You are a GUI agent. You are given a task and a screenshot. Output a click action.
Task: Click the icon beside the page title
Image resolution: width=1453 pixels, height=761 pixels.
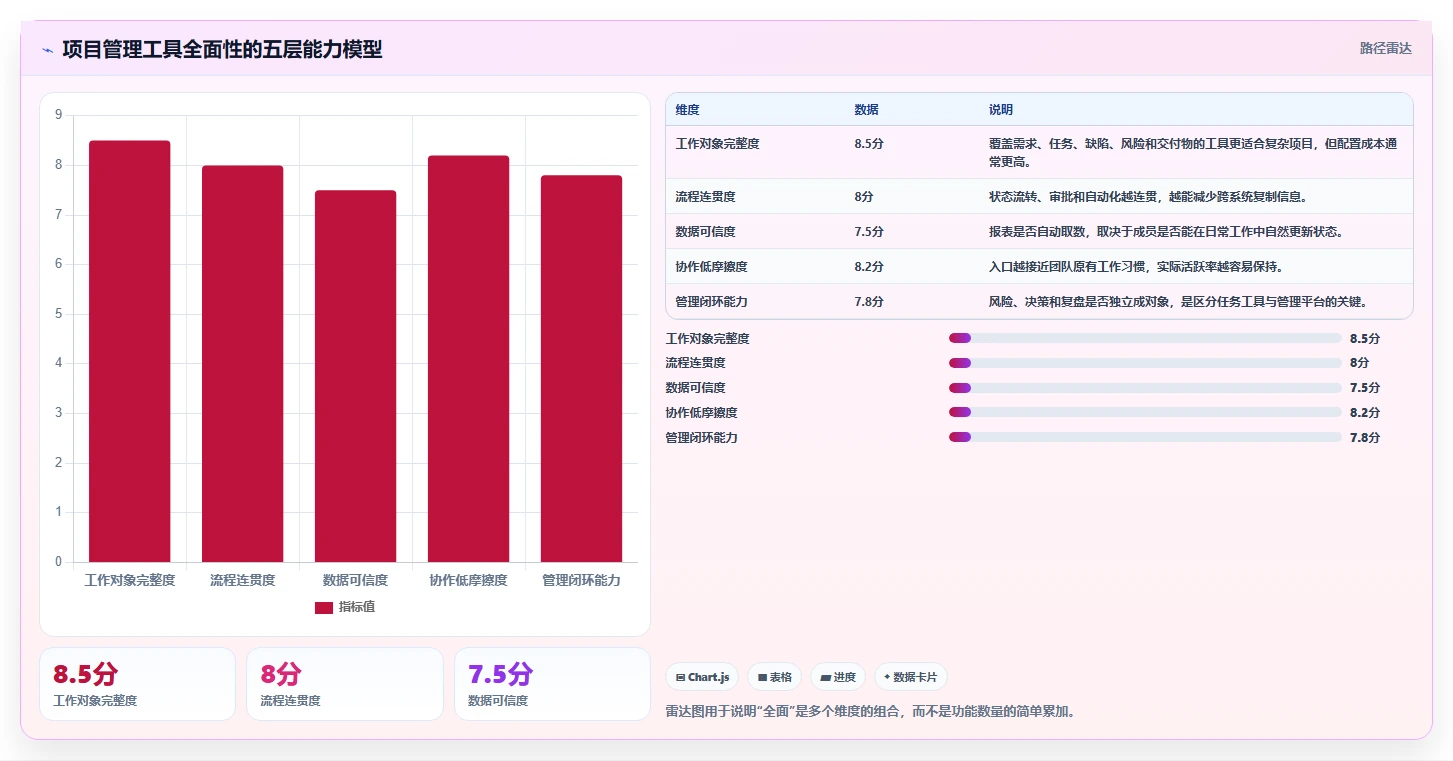(47, 50)
